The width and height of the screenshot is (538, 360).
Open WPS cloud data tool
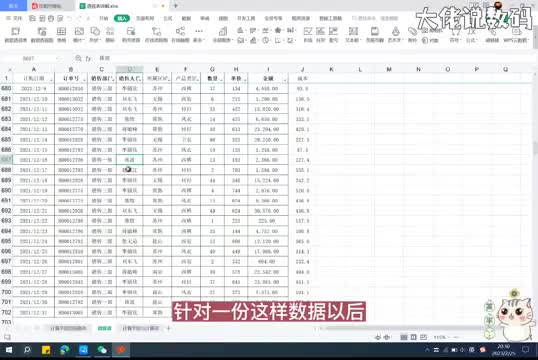click(x=516, y=35)
